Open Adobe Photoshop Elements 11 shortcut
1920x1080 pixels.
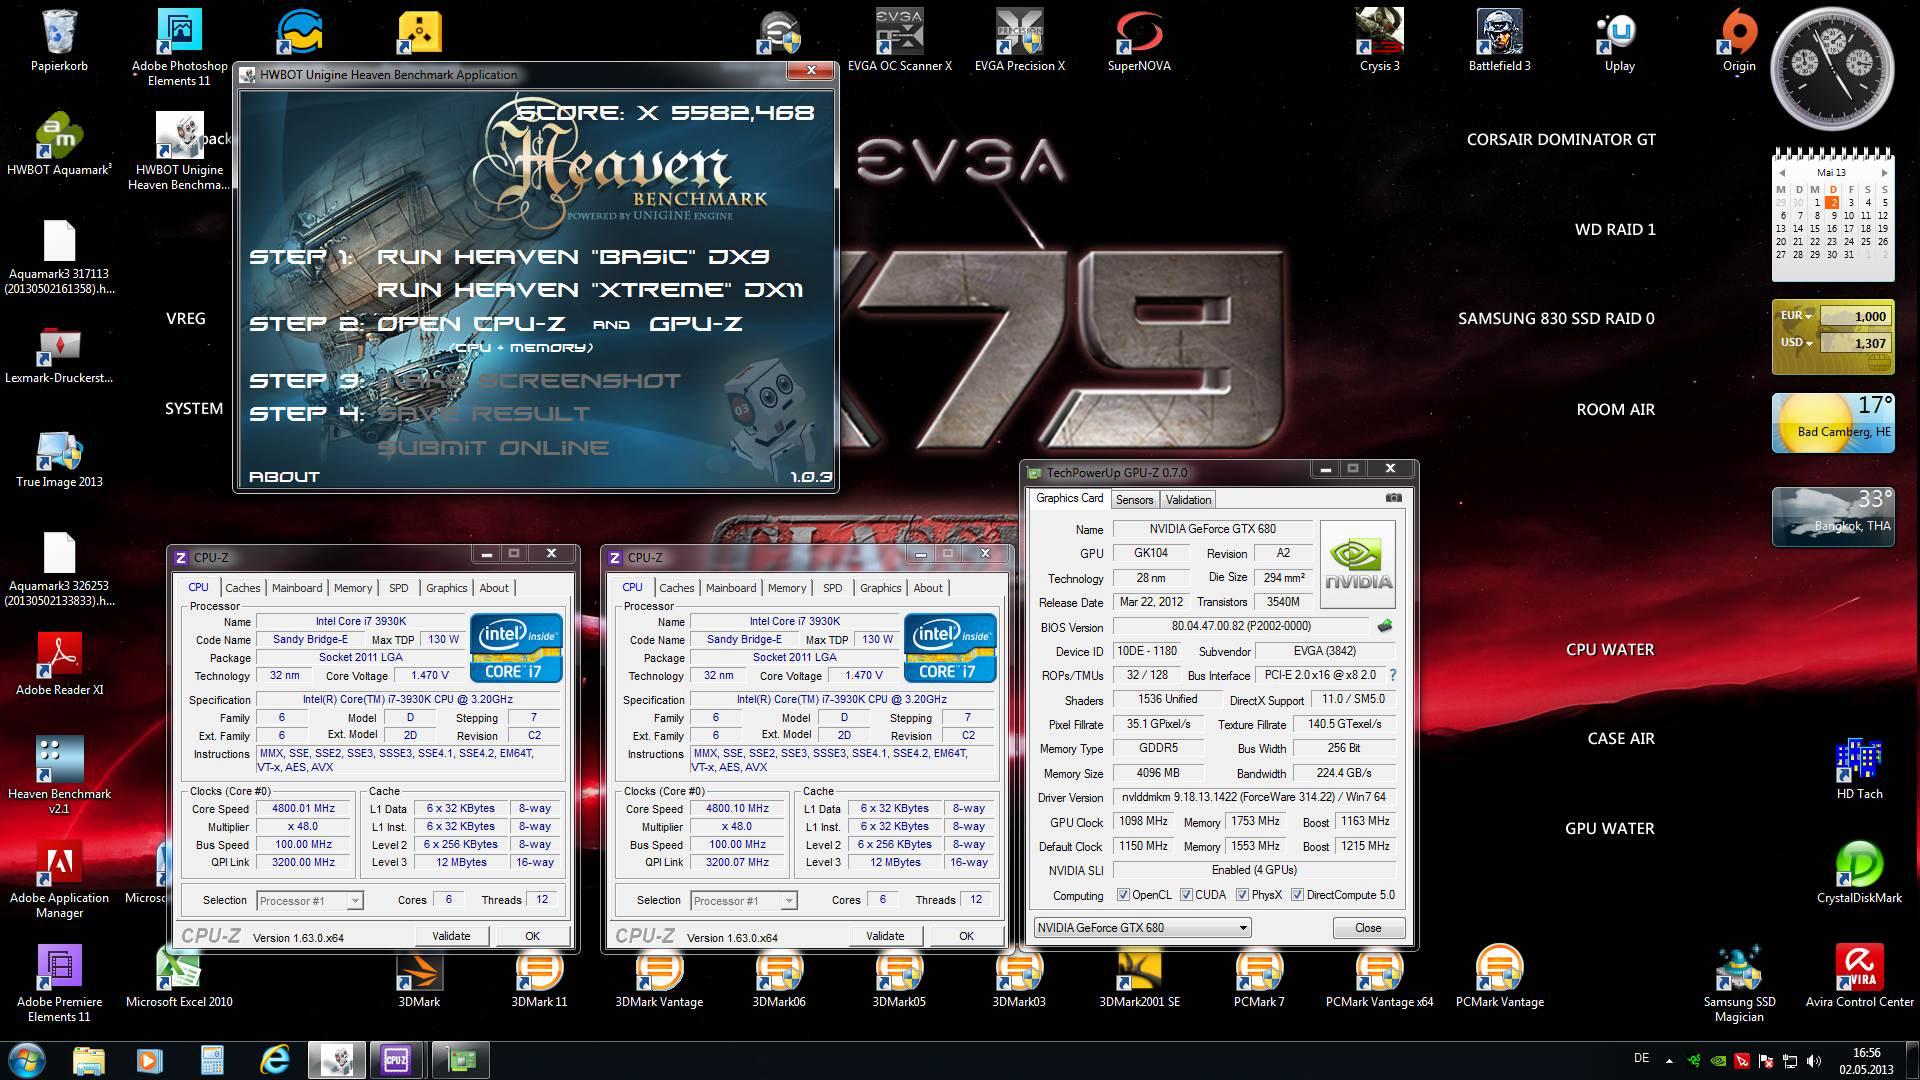[179, 47]
